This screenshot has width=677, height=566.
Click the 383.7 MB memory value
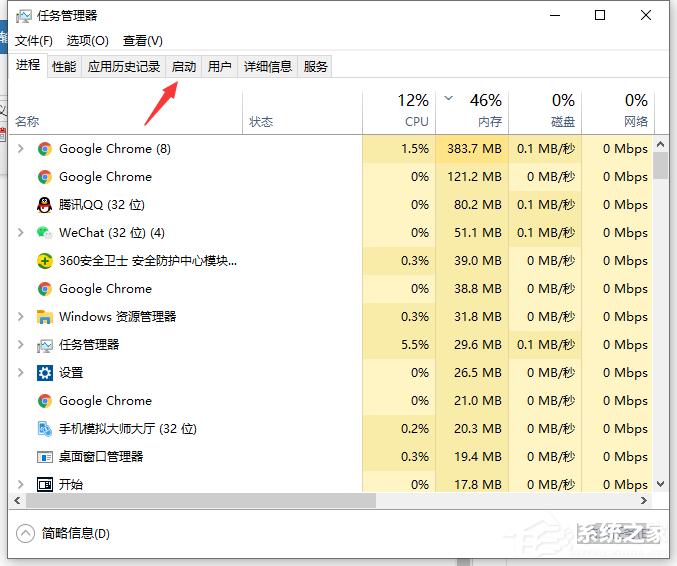pos(474,149)
